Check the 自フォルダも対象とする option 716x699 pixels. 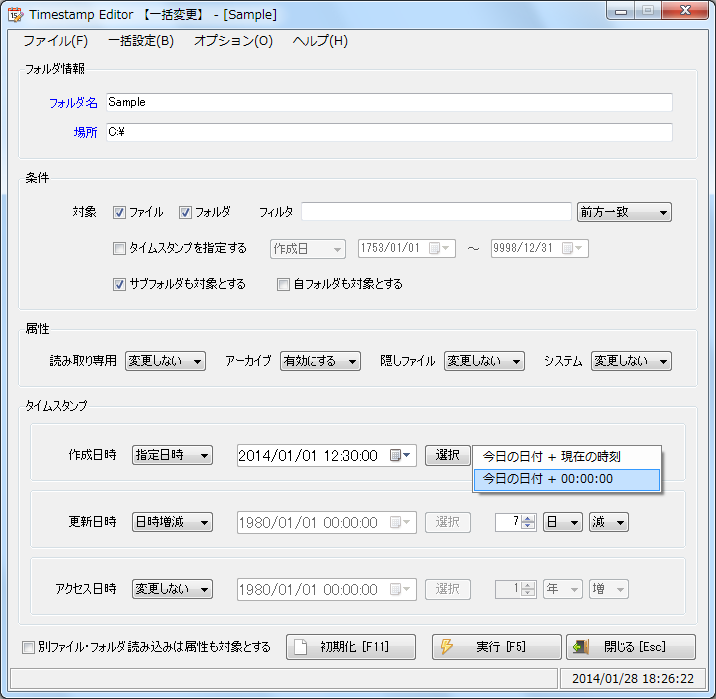(283, 284)
